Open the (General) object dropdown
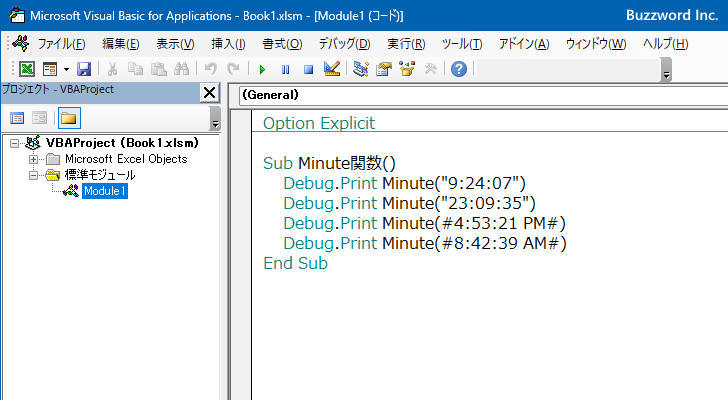The image size is (728, 400). [x=483, y=95]
